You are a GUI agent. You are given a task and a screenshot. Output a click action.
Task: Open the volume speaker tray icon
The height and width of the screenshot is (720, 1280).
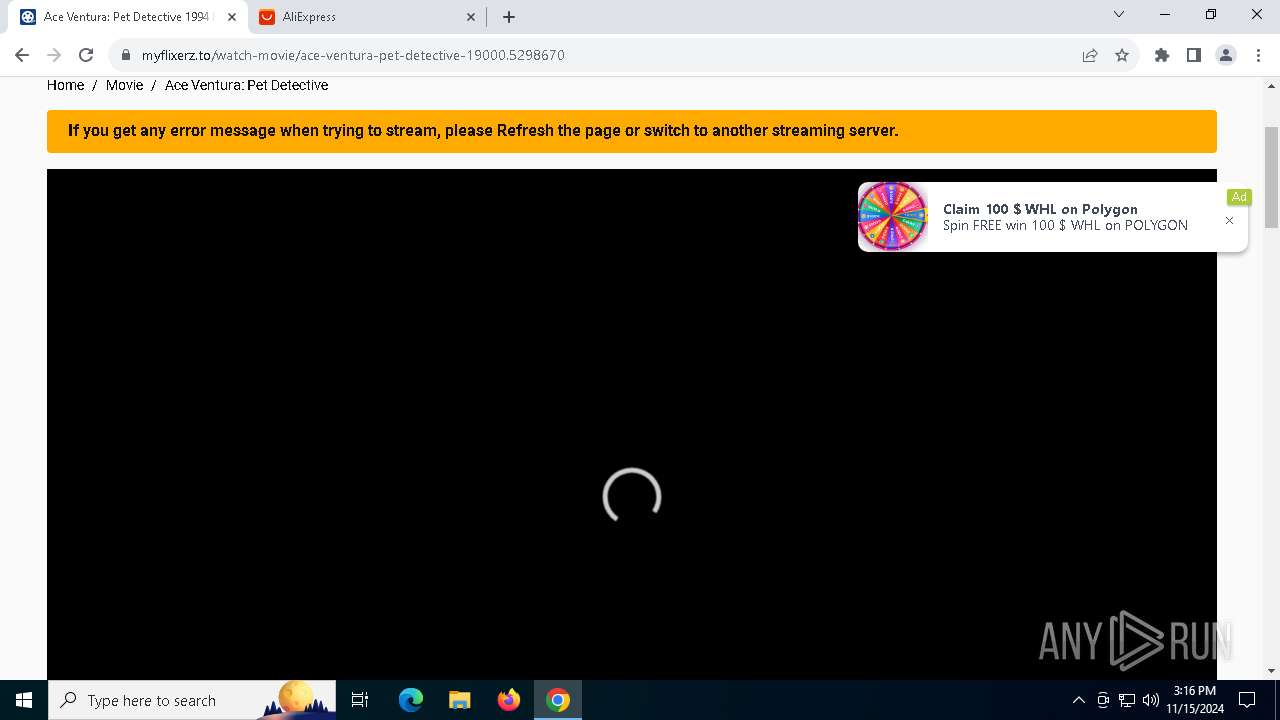1151,700
